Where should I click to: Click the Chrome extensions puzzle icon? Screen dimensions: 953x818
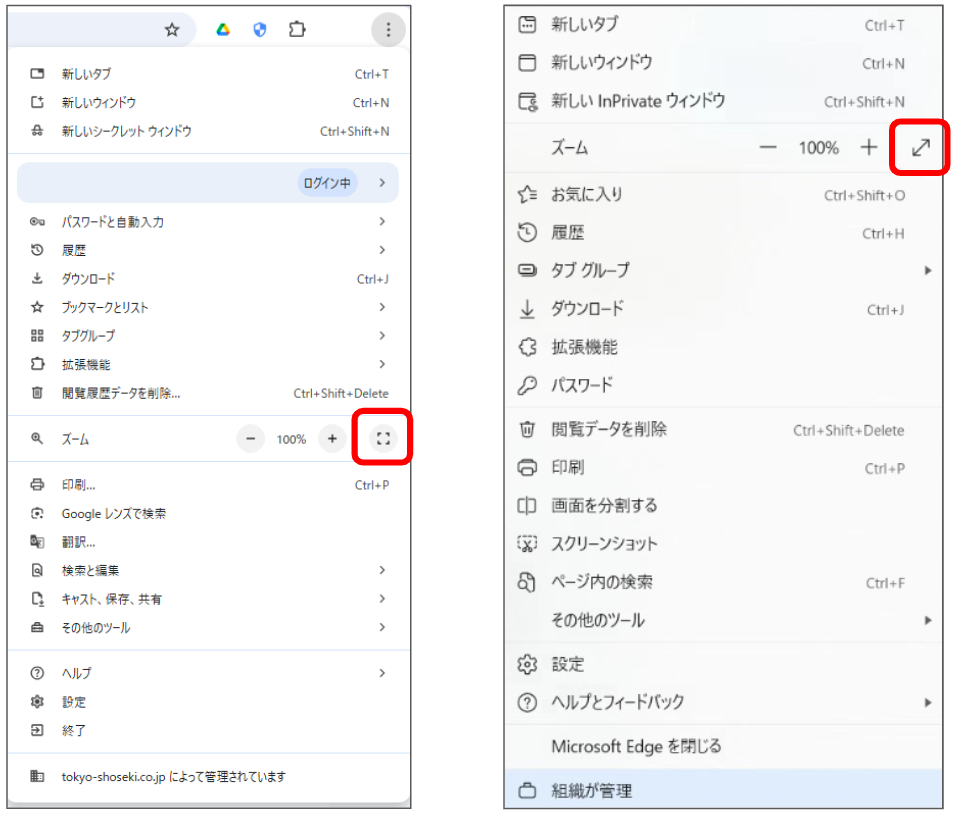(x=296, y=29)
